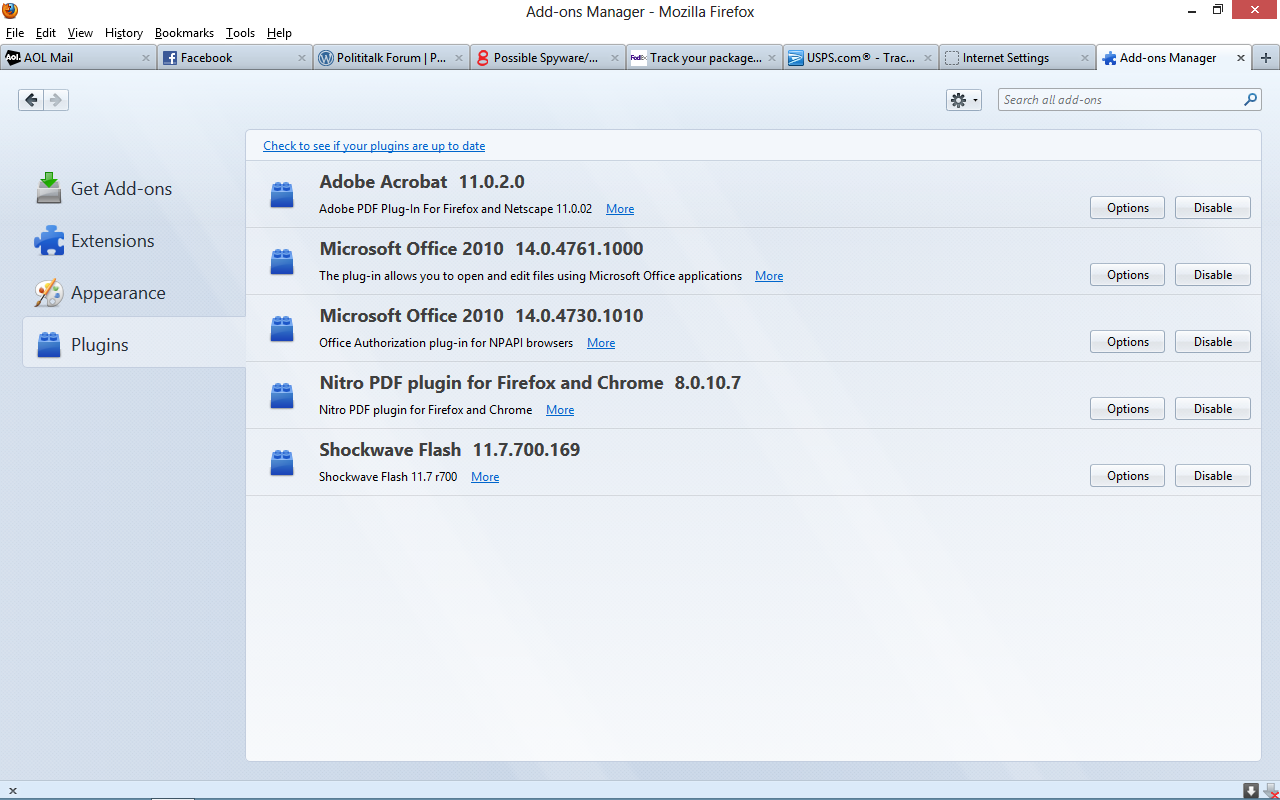Open Options for Adobe Acrobat
The height and width of the screenshot is (800, 1280).
[x=1128, y=208]
